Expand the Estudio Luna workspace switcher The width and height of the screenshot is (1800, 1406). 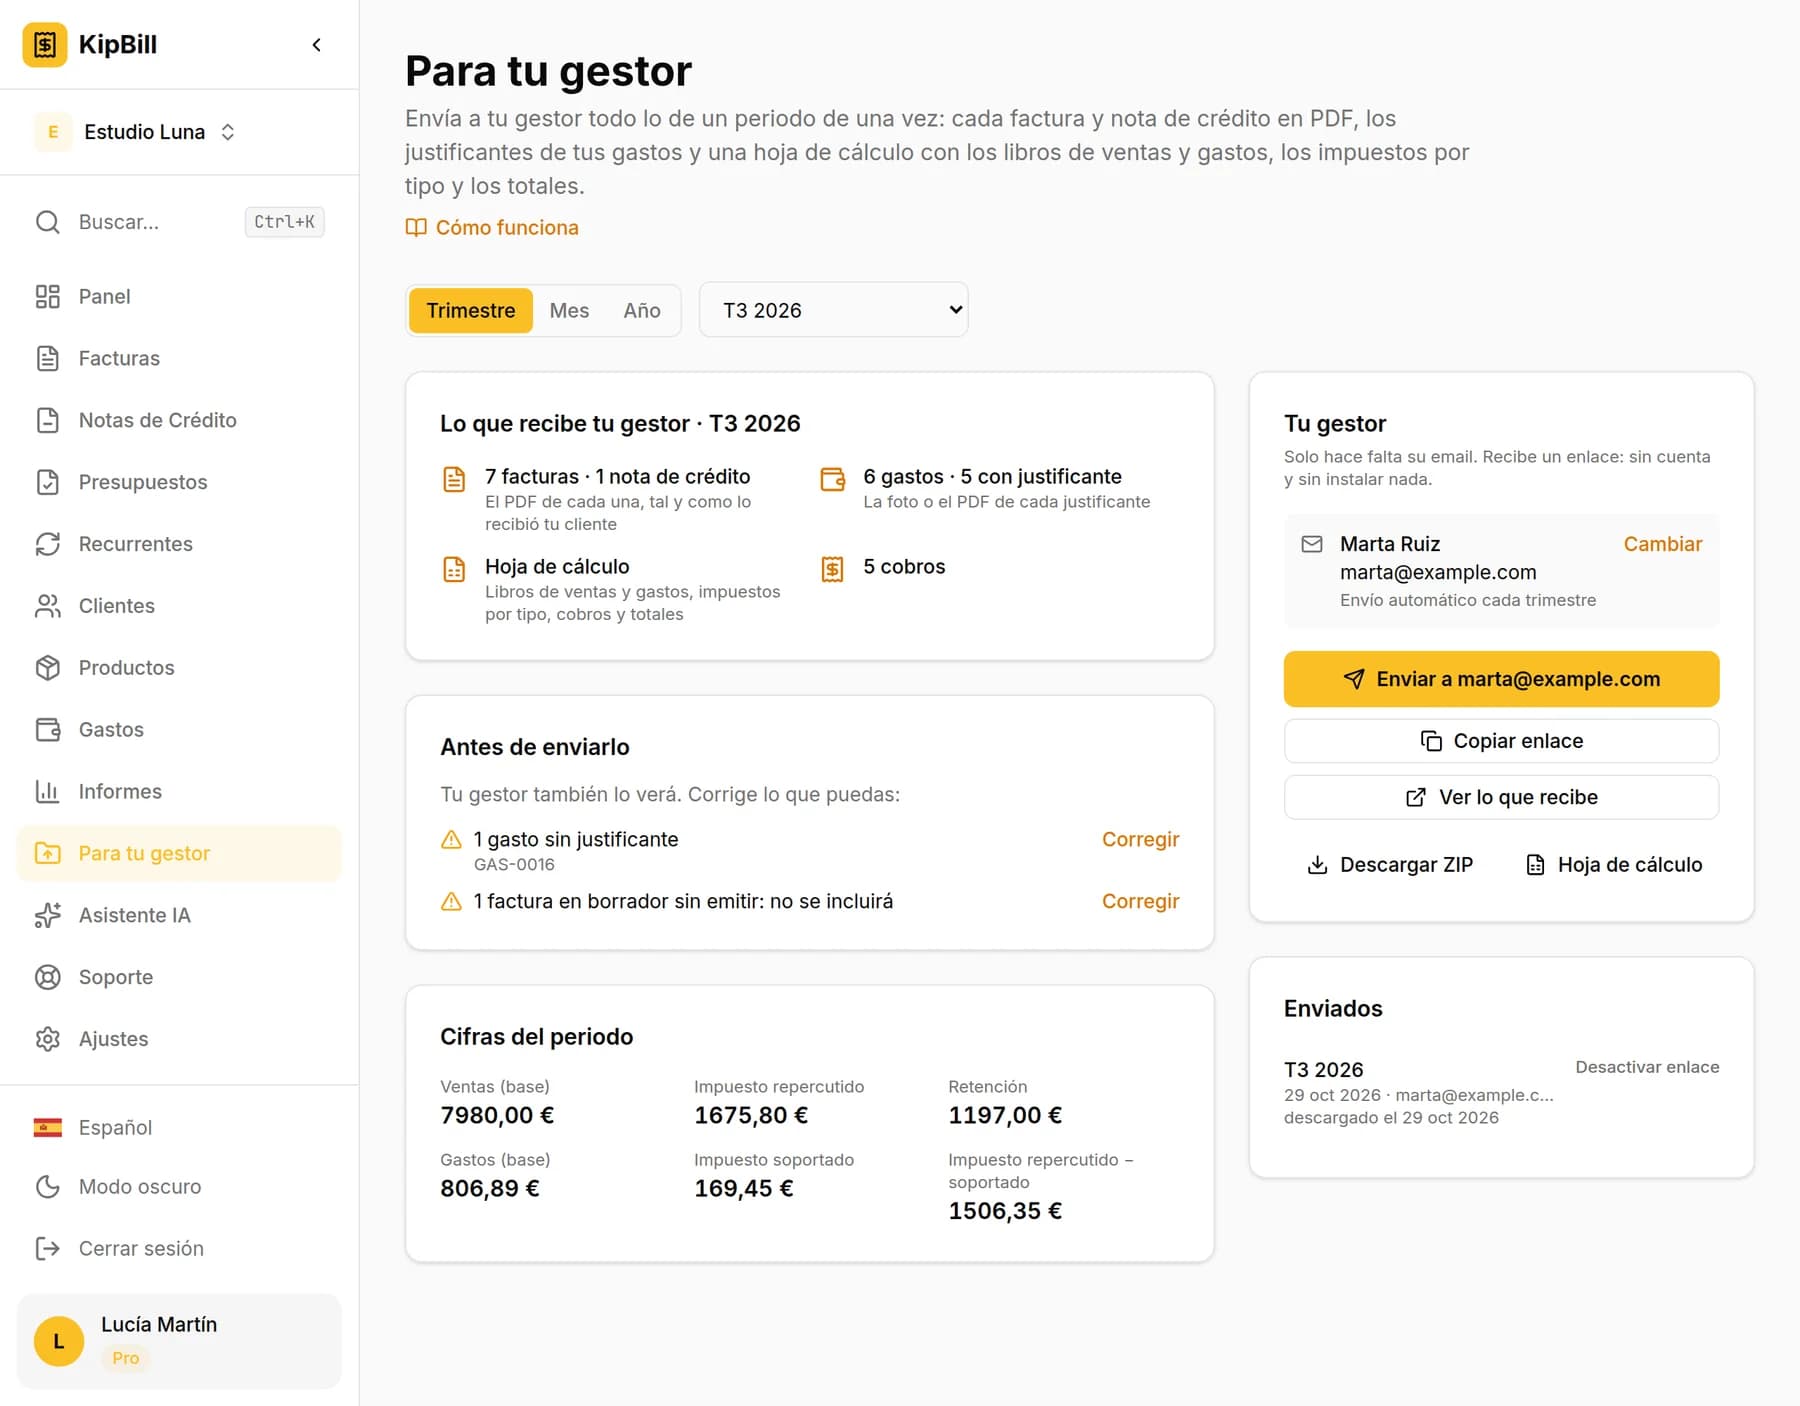135,132
